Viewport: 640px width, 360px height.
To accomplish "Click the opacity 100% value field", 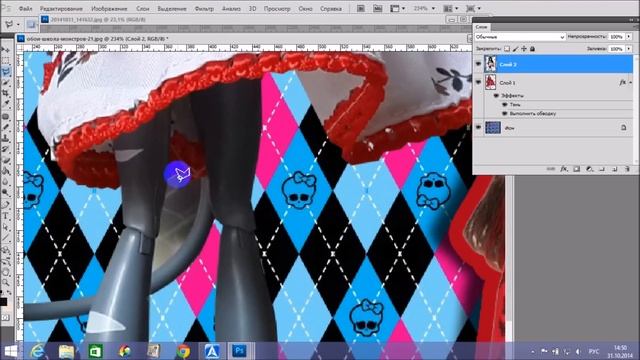I will tap(616, 37).
